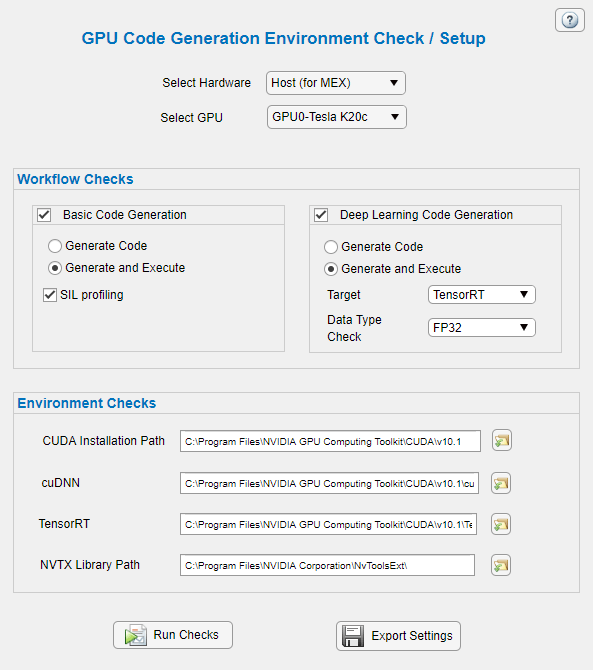Click the GPU Code Generation title text

click(x=283, y=38)
